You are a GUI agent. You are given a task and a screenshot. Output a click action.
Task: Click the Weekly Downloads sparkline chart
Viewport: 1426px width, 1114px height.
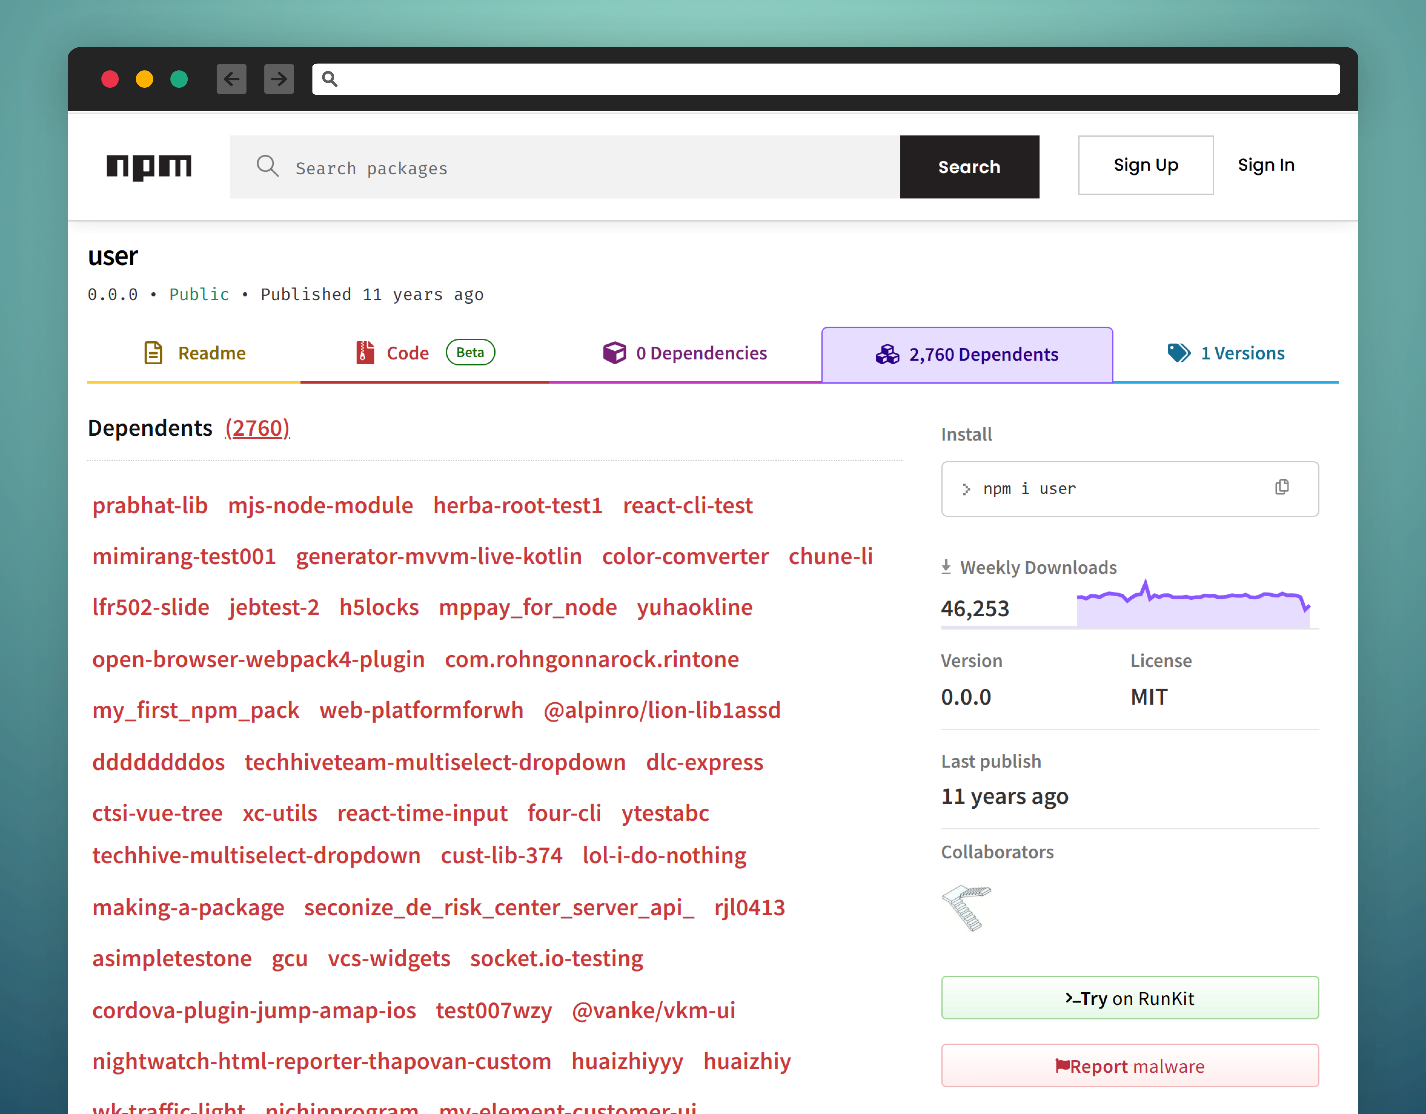1193,601
